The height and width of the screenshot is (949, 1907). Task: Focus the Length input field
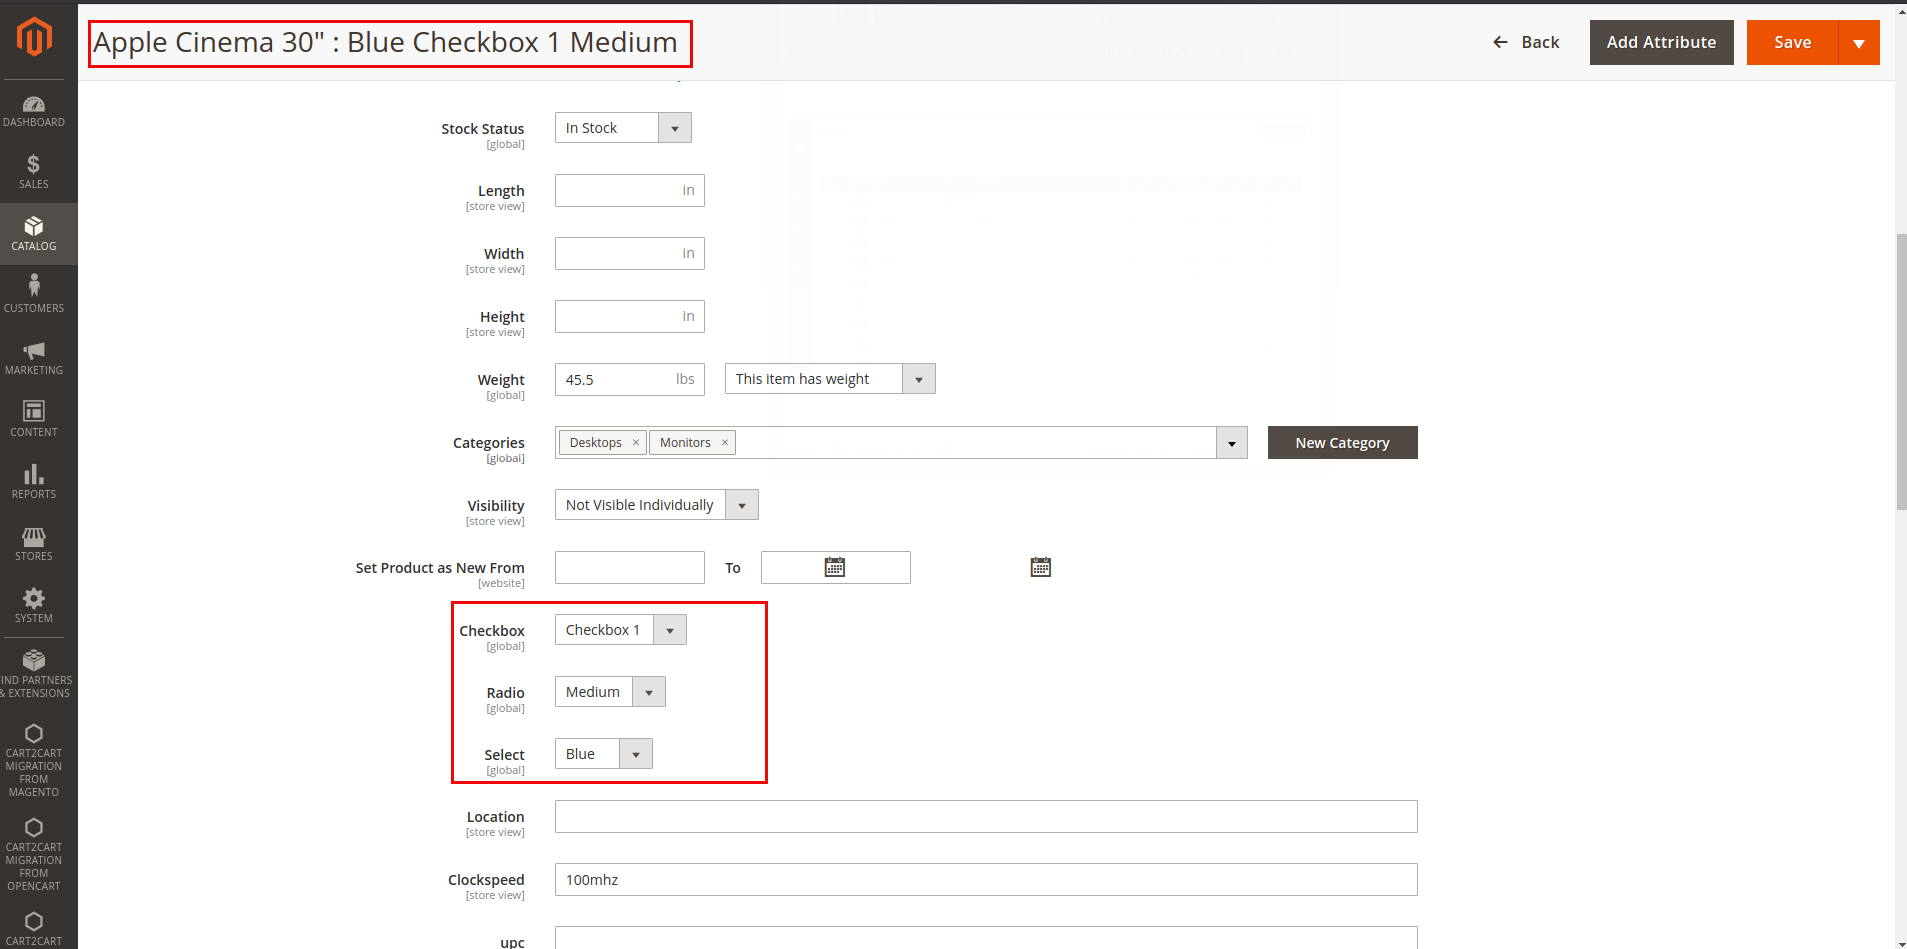click(x=629, y=190)
